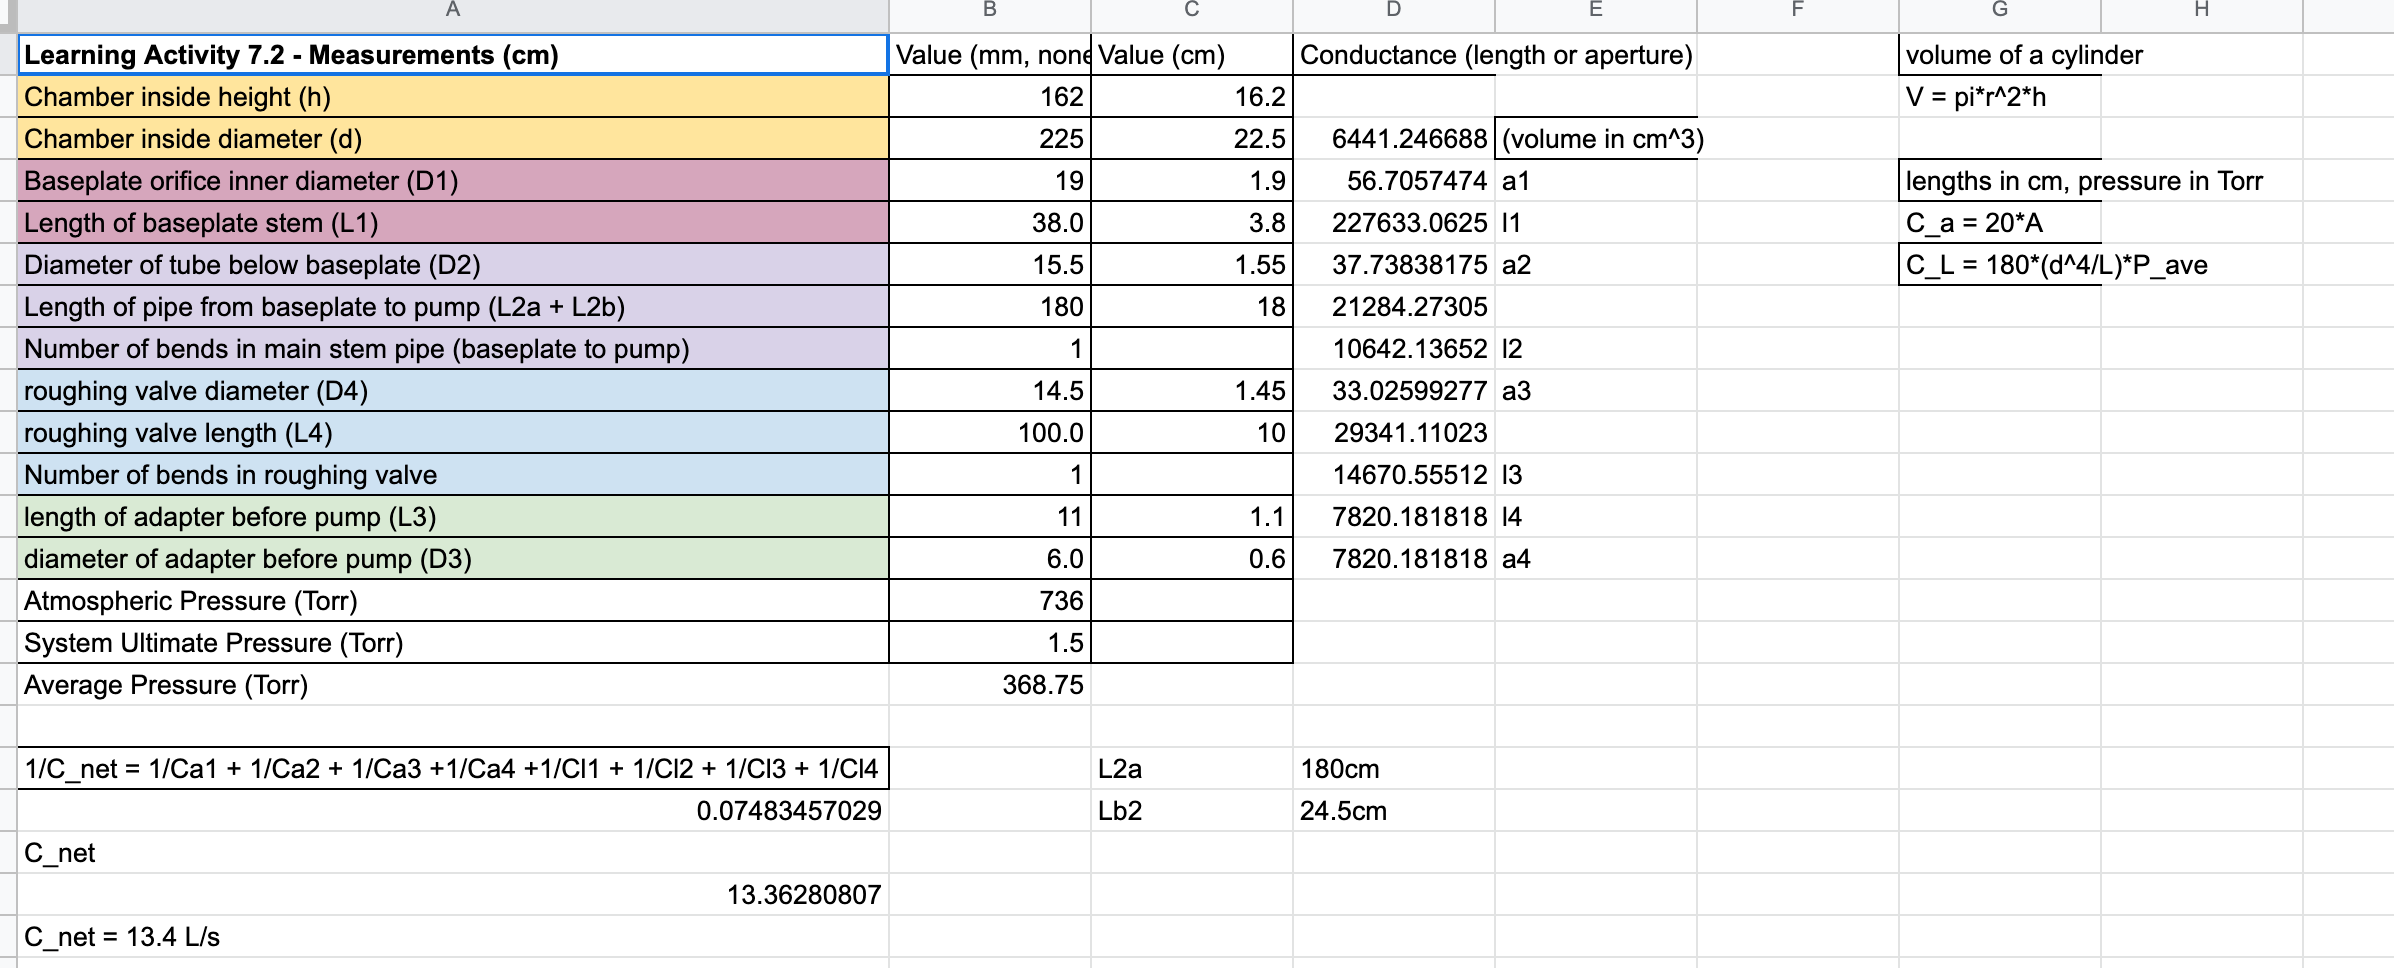
Task: Select column header B
Action: pos(988,11)
